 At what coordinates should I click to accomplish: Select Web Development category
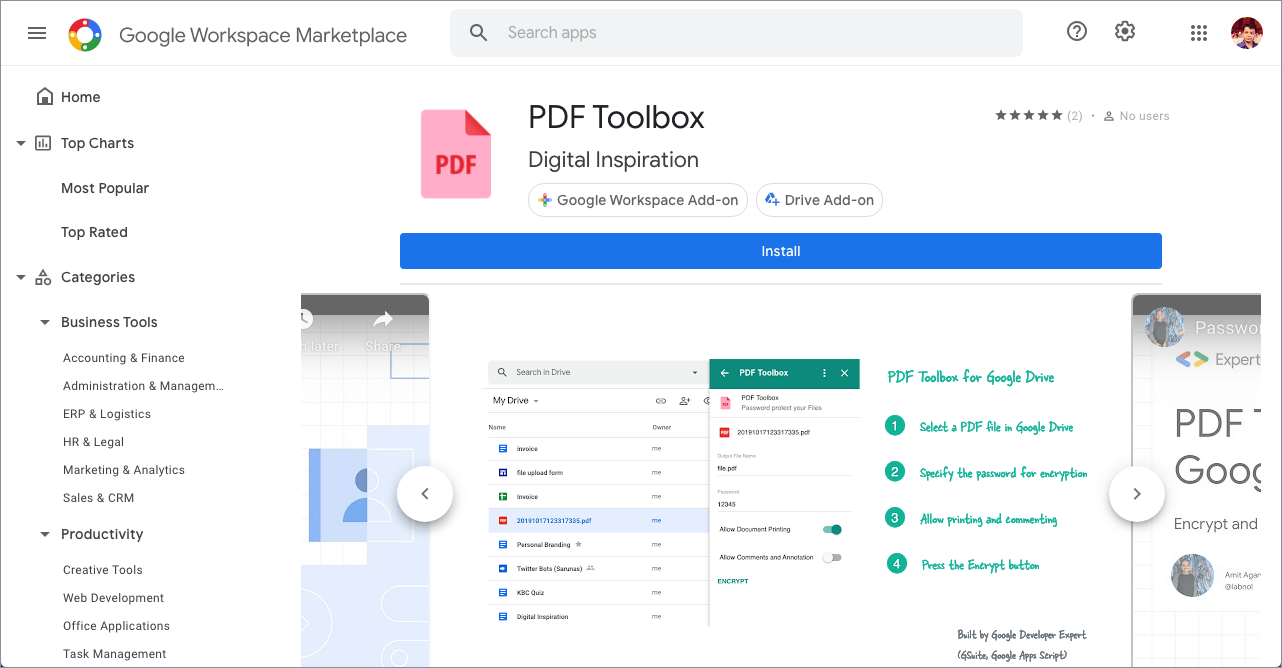(x=114, y=598)
